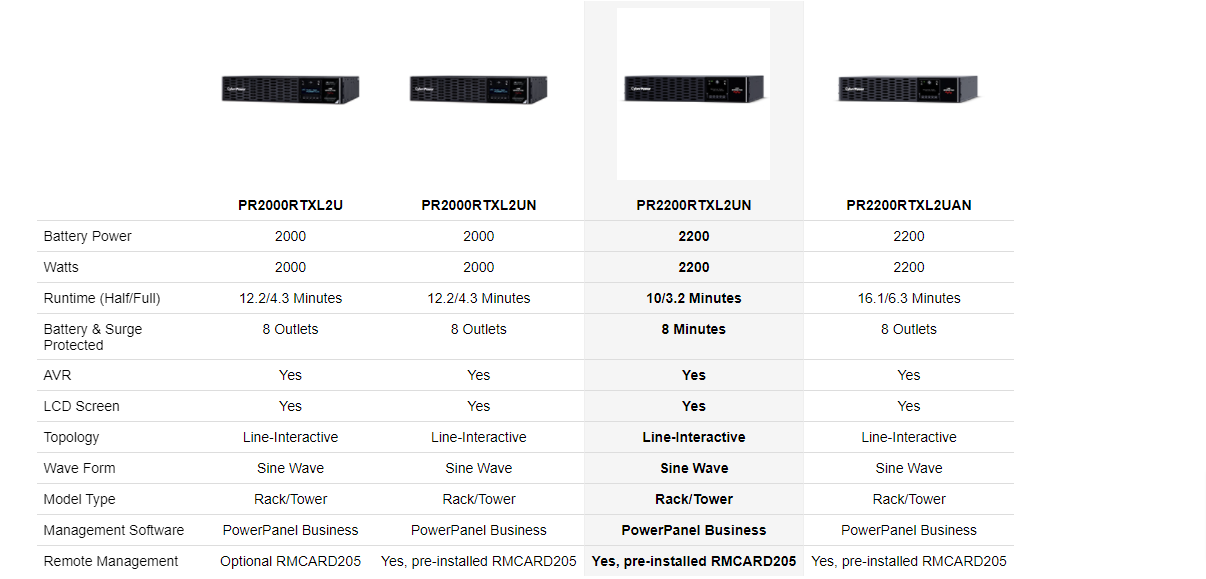Click the Runtime (Half/Full) row label

point(102,298)
